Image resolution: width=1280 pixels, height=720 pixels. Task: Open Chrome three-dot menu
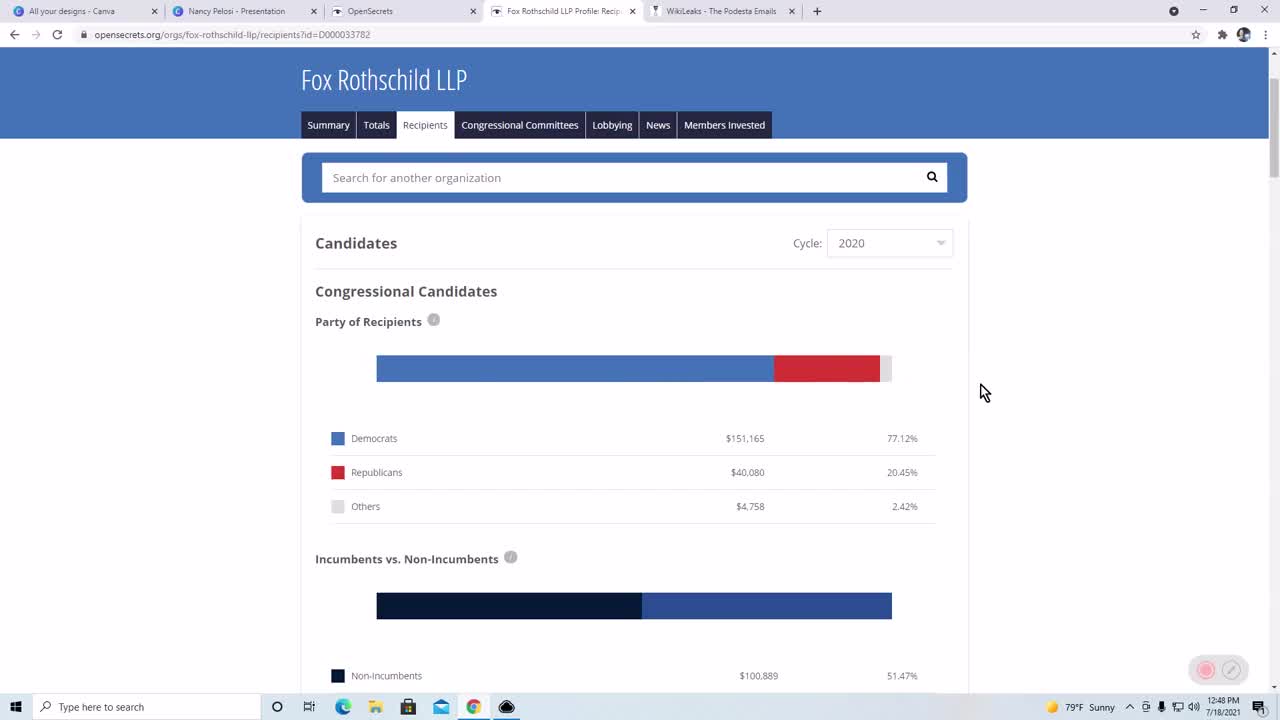[1265, 34]
